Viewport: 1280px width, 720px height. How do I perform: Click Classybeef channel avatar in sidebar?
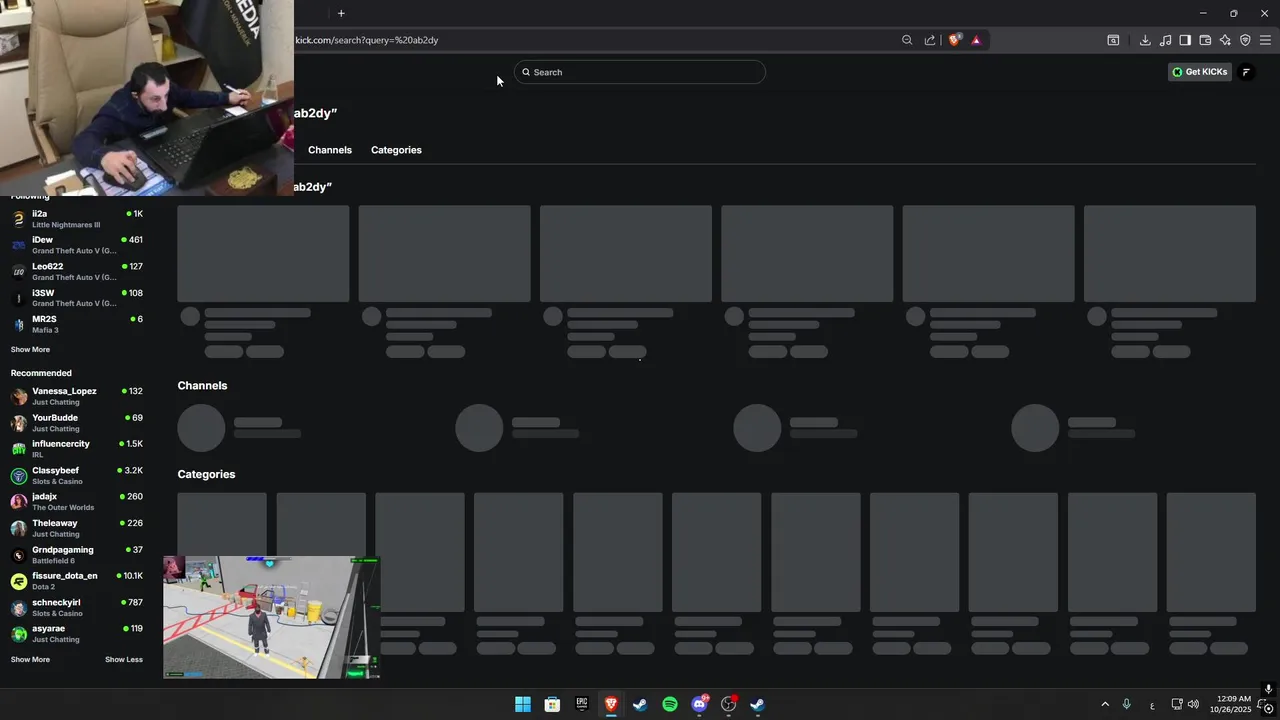point(18,476)
